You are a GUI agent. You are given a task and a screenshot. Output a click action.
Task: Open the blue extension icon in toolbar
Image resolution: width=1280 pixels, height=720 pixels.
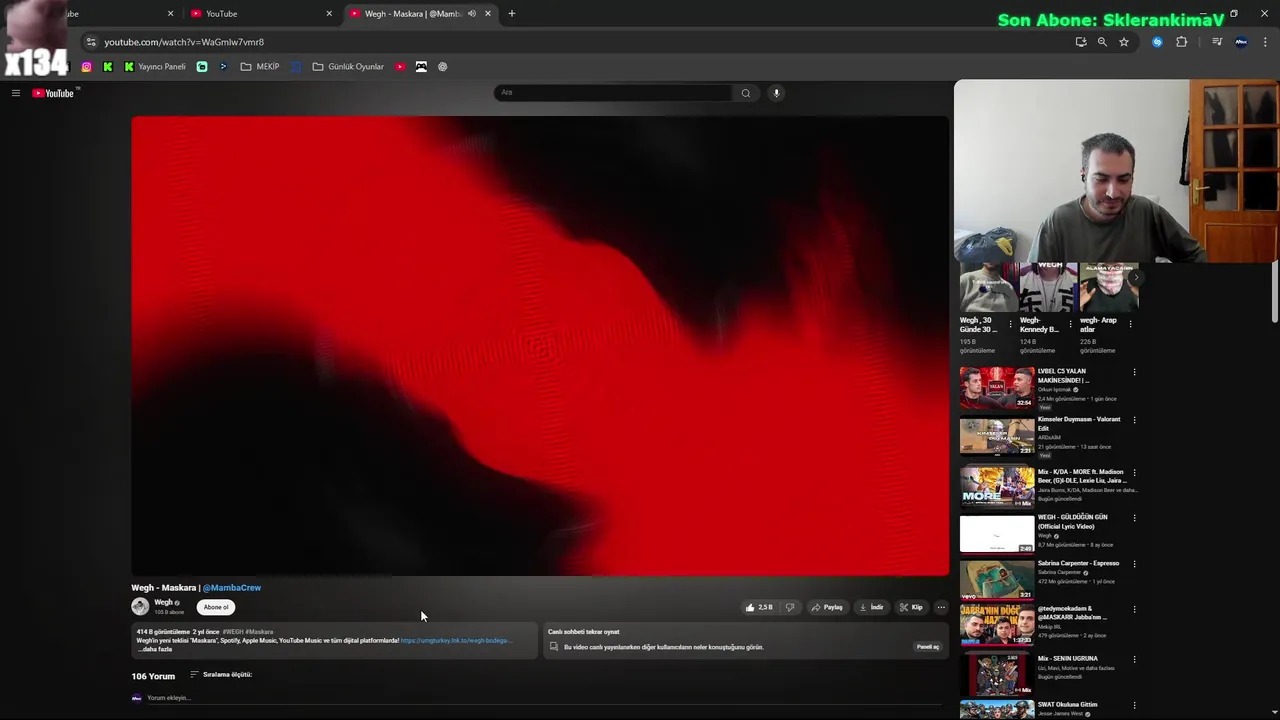tap(1157, 42)
